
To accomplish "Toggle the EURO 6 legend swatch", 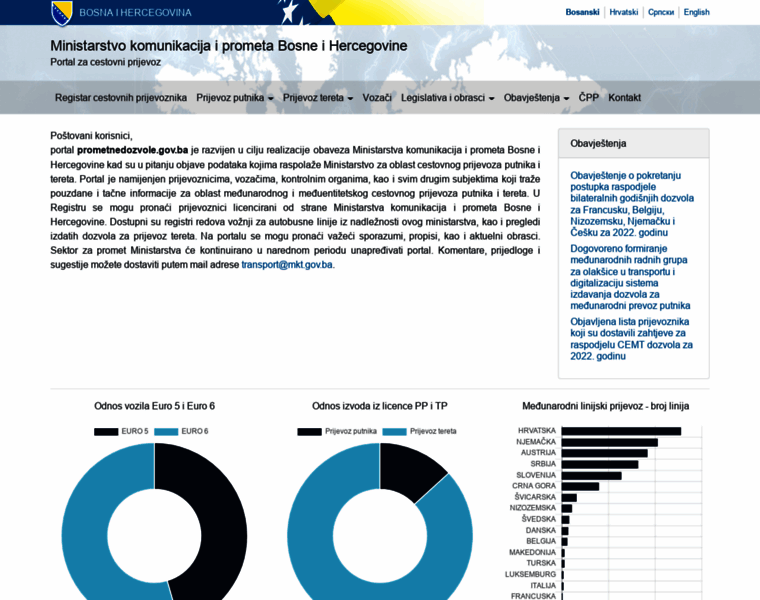I will (x=166, y=431).
